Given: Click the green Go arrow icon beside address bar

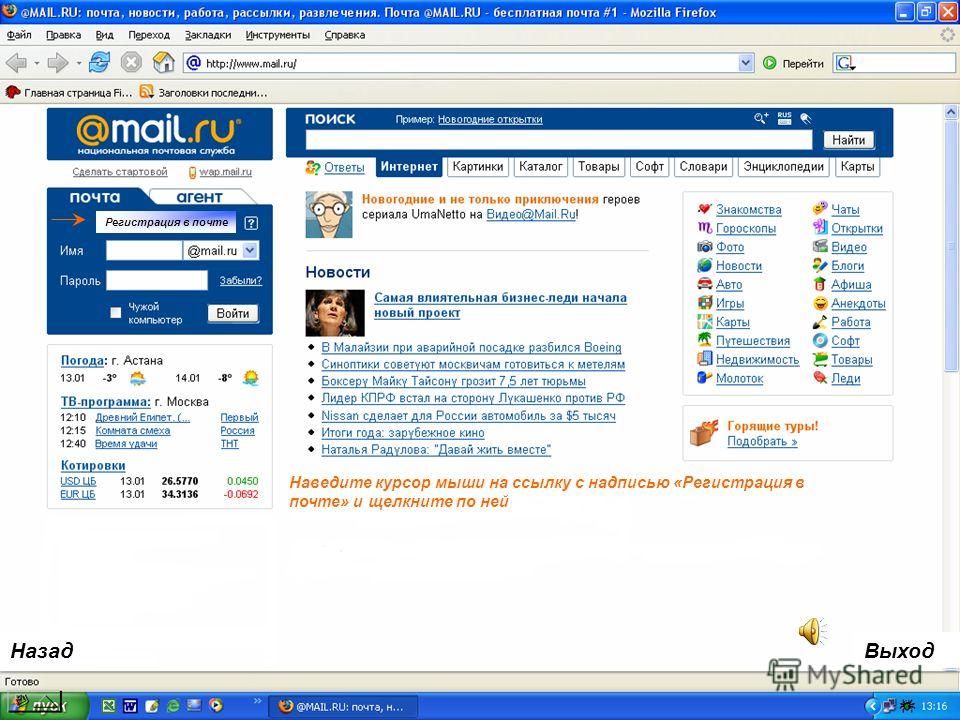Looking at the screenshot, I should [x=770, y=63].
